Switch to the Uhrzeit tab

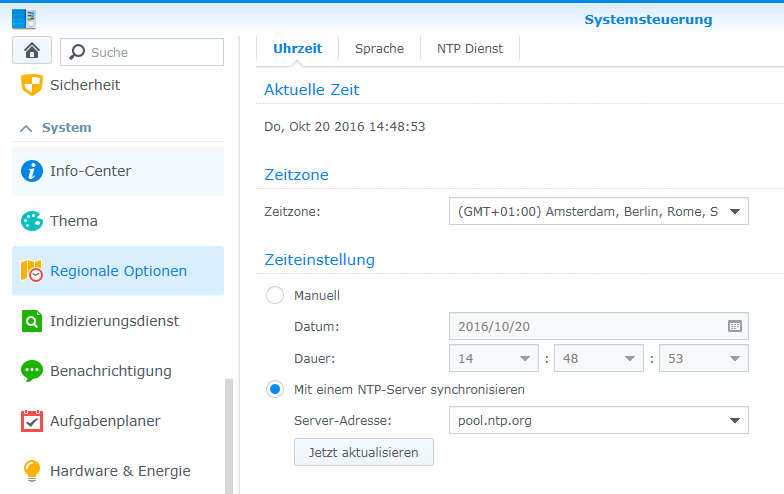click(298, 48)
